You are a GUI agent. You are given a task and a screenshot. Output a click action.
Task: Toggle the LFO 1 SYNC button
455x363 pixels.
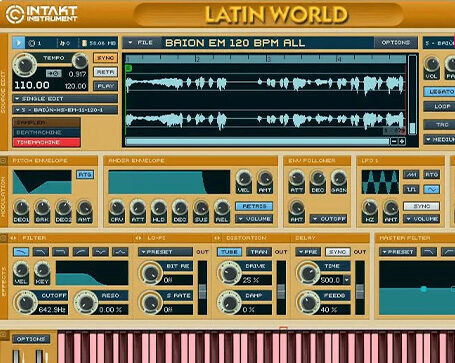[421, 206]
